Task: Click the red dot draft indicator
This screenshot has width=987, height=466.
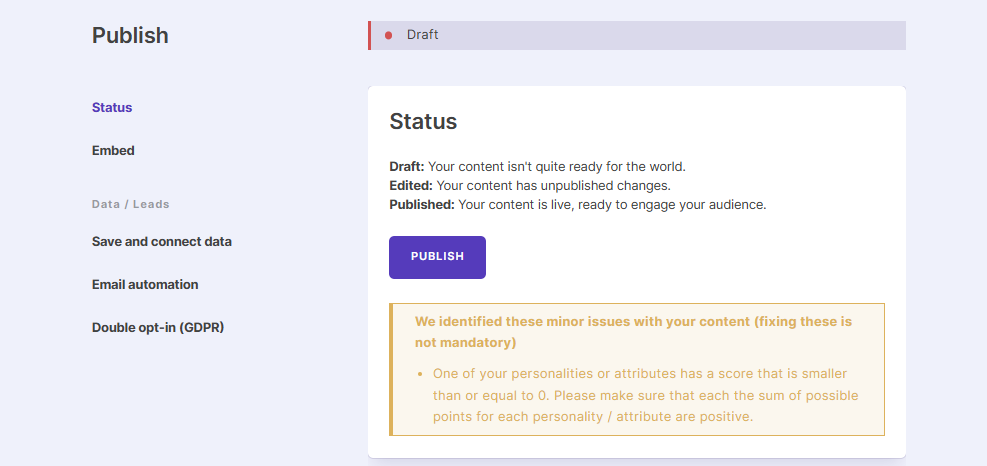Action: 388,35
